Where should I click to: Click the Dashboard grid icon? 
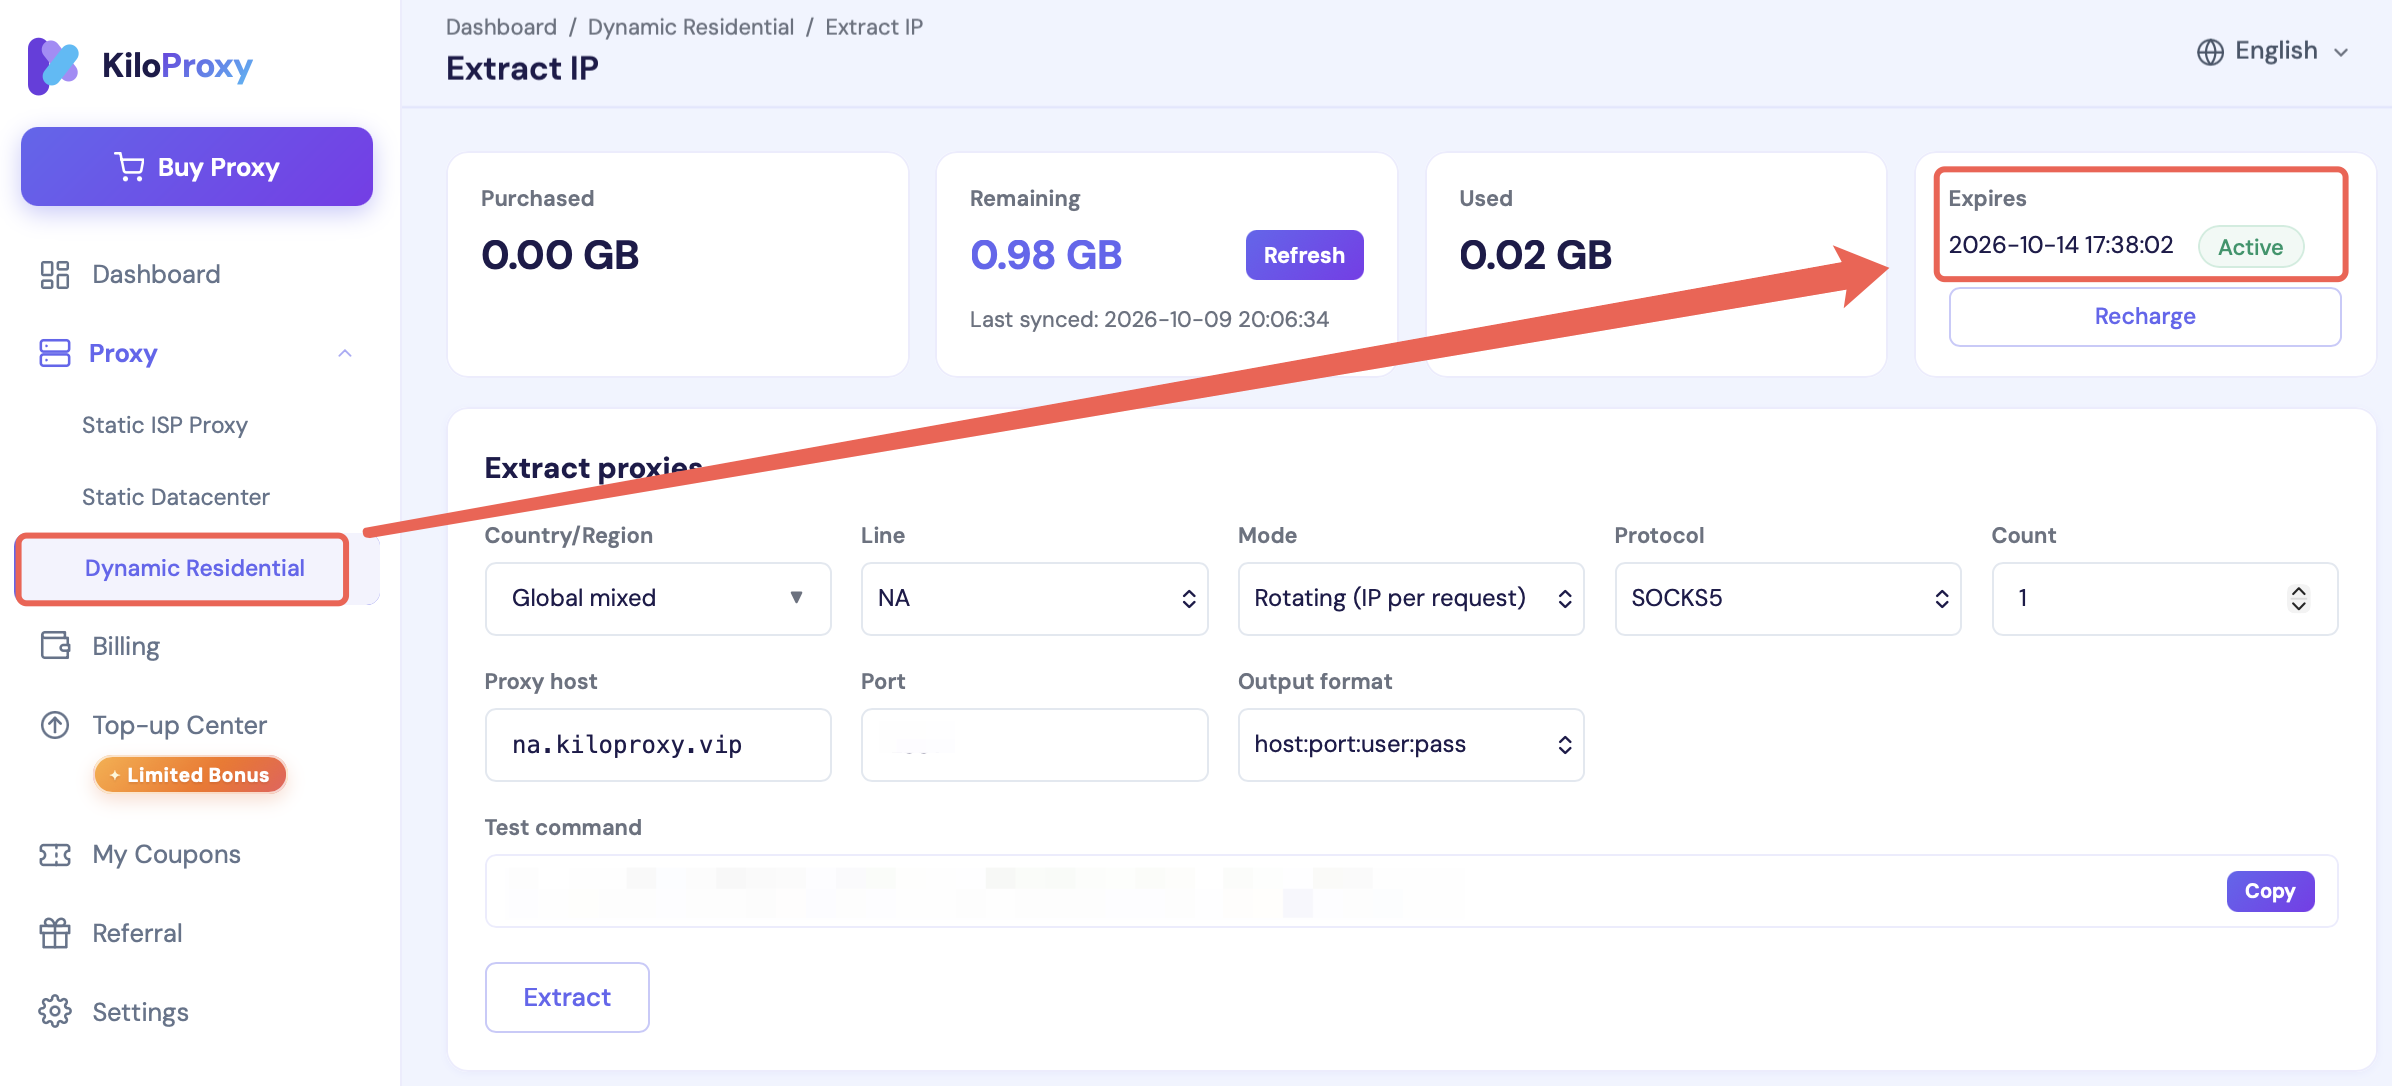coord(55,274)
